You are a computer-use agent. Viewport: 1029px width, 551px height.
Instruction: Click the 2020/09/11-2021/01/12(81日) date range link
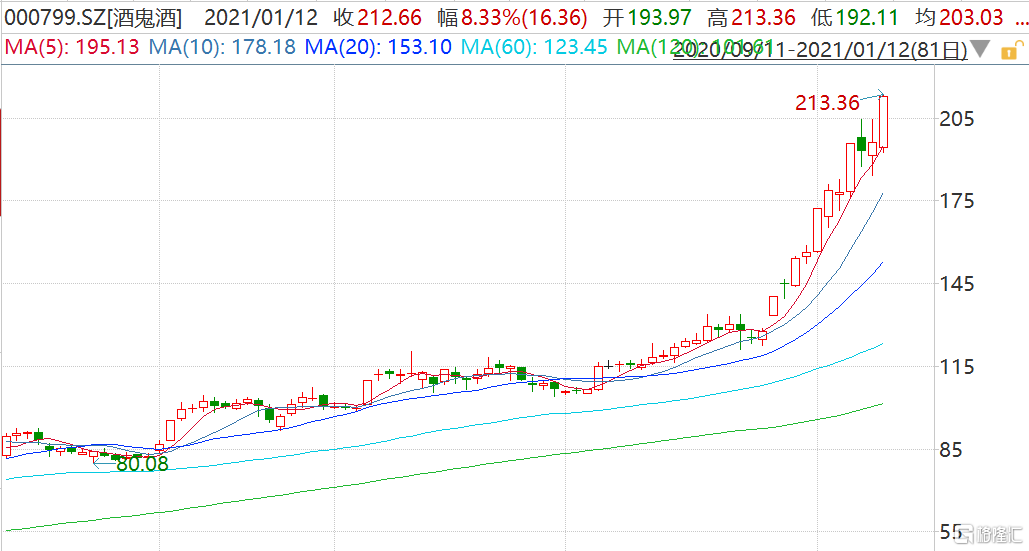(820, 51)
